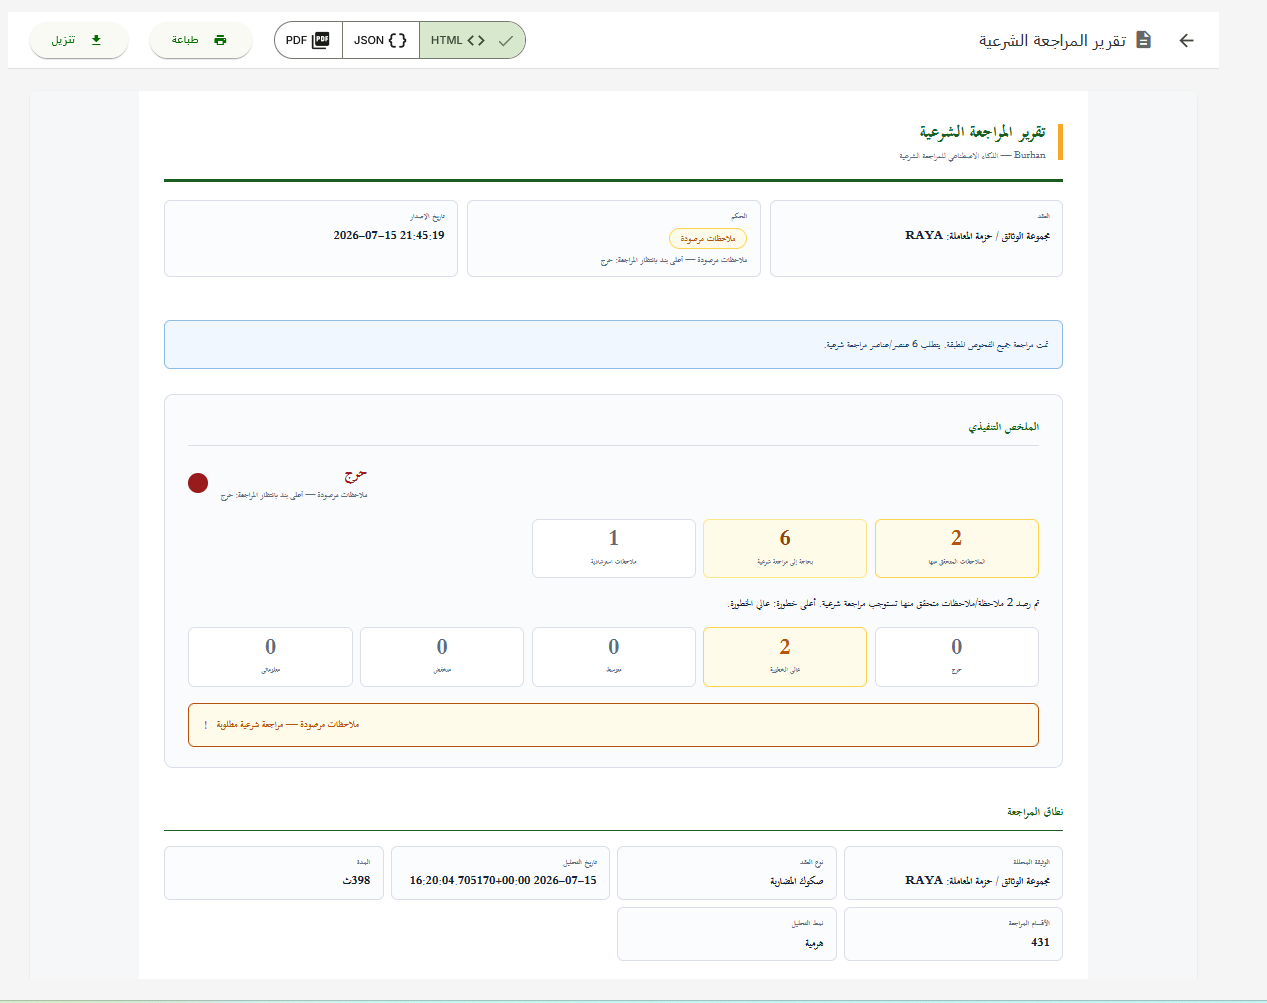Open the card showing 1 advisory observation
Image resolution: width=1267 pixels, height=1003 pixels.
(614, 548)
